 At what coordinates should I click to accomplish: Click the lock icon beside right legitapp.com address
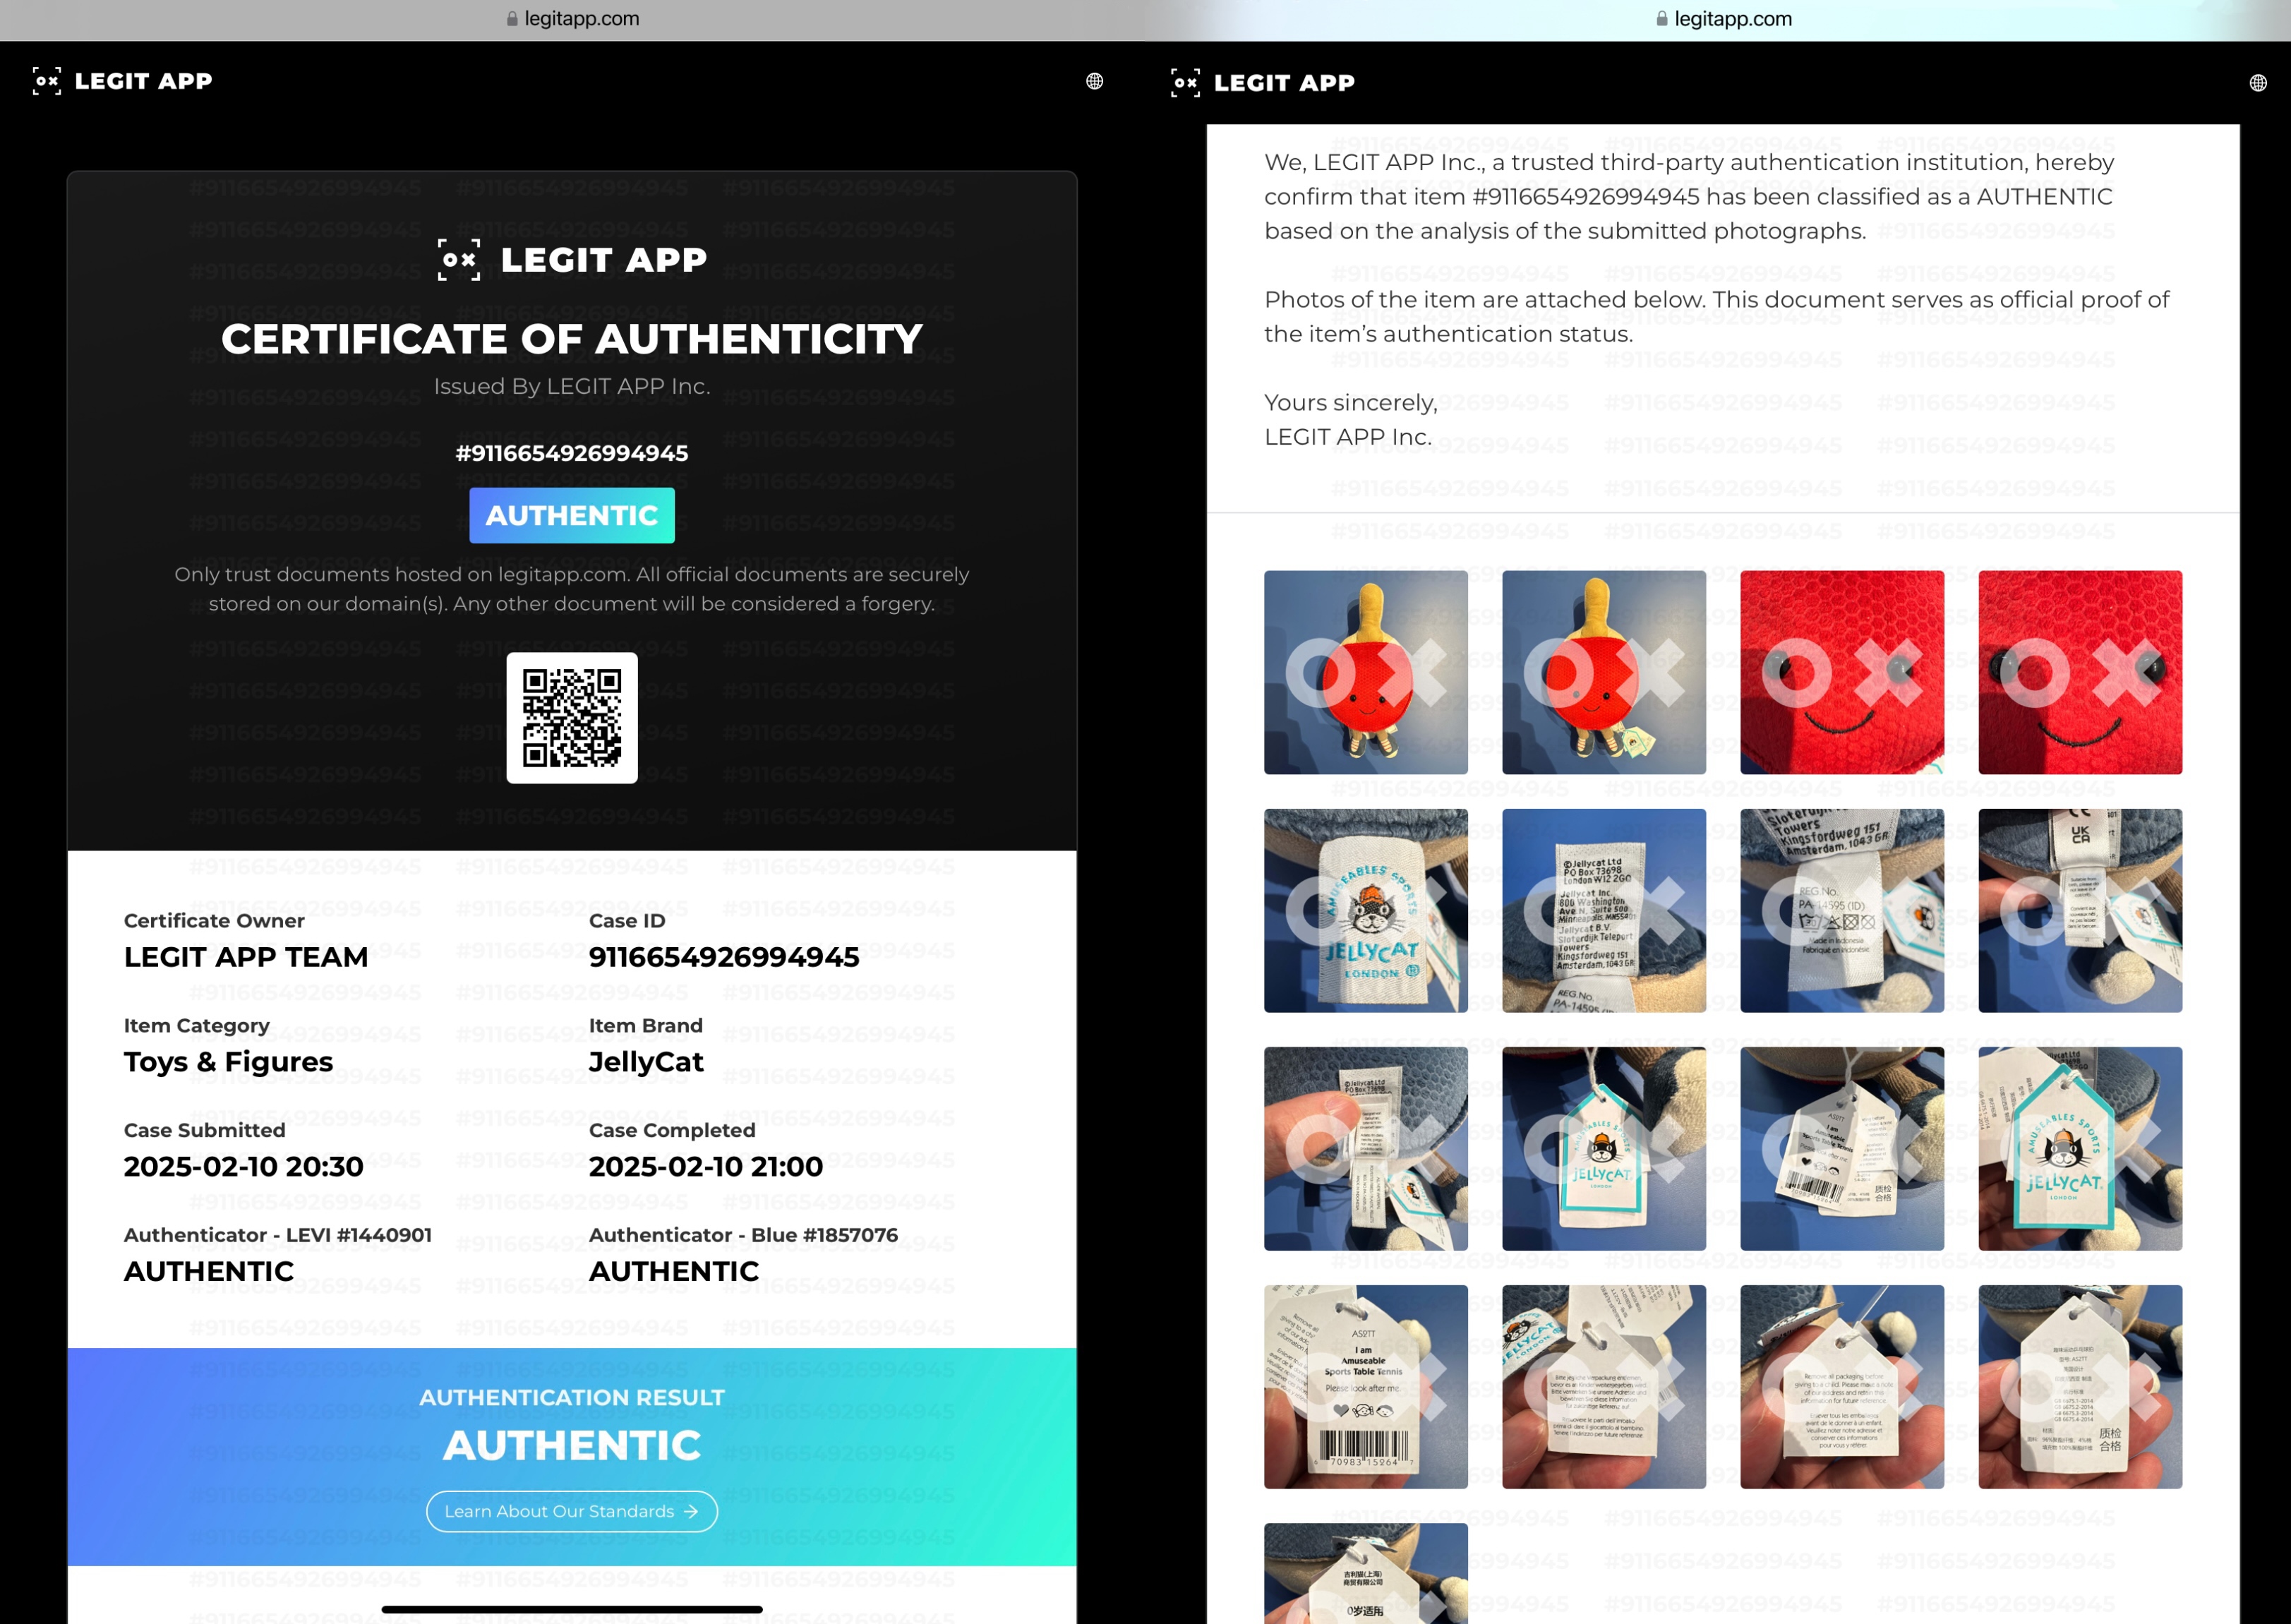[x=1662, y=19]
